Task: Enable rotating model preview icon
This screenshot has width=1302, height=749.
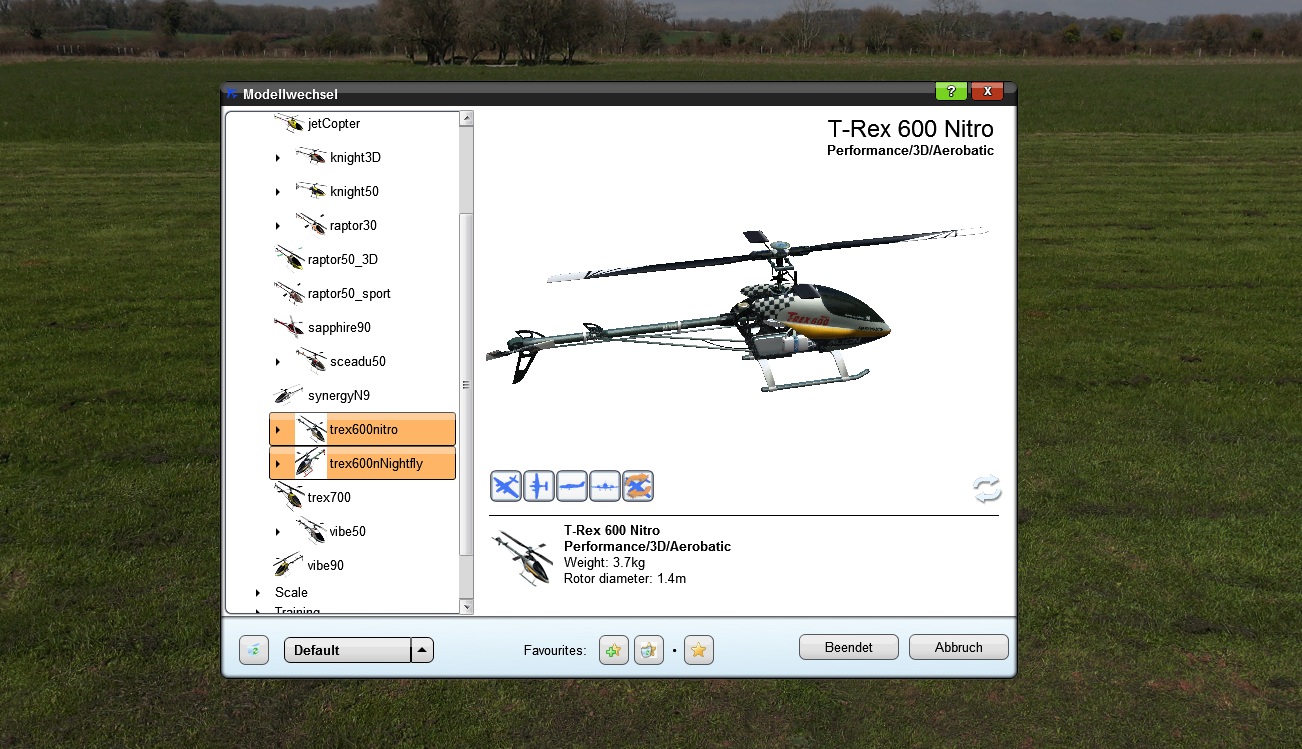Action: [638, 486]
